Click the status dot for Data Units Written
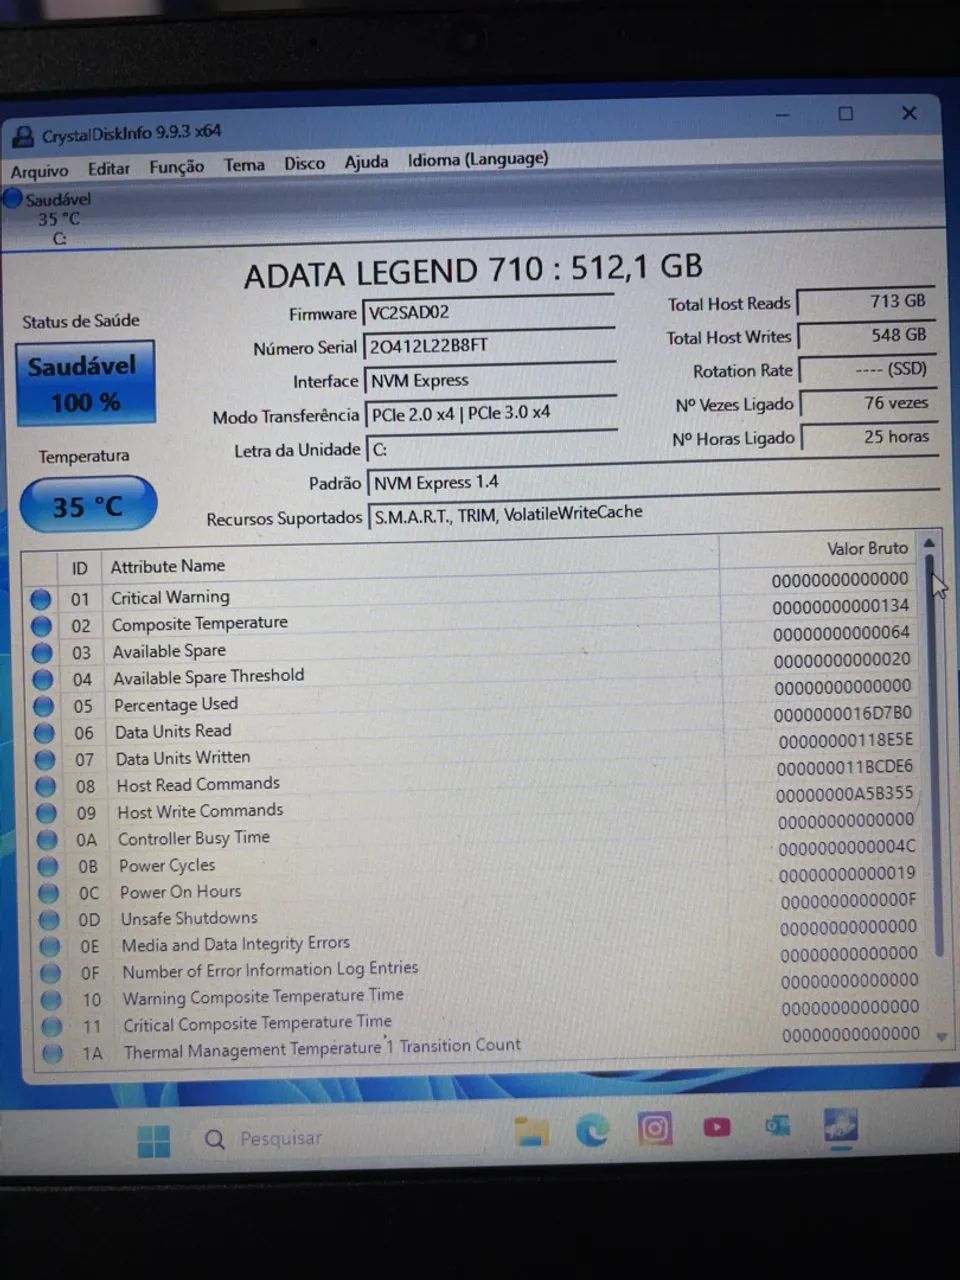This screenshot has height=1280, width=960. [45, 760]
